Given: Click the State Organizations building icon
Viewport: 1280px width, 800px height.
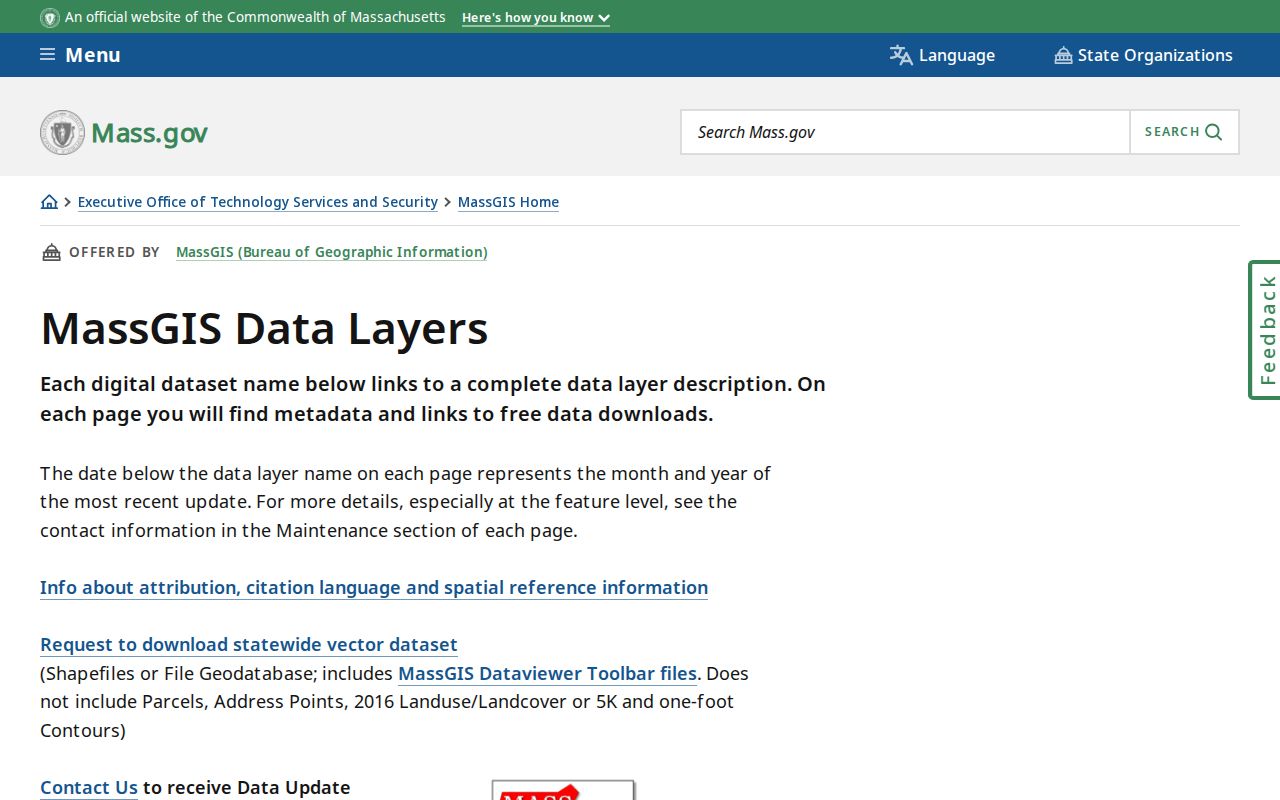Looking at the screenshot, I should [1063, 55].
